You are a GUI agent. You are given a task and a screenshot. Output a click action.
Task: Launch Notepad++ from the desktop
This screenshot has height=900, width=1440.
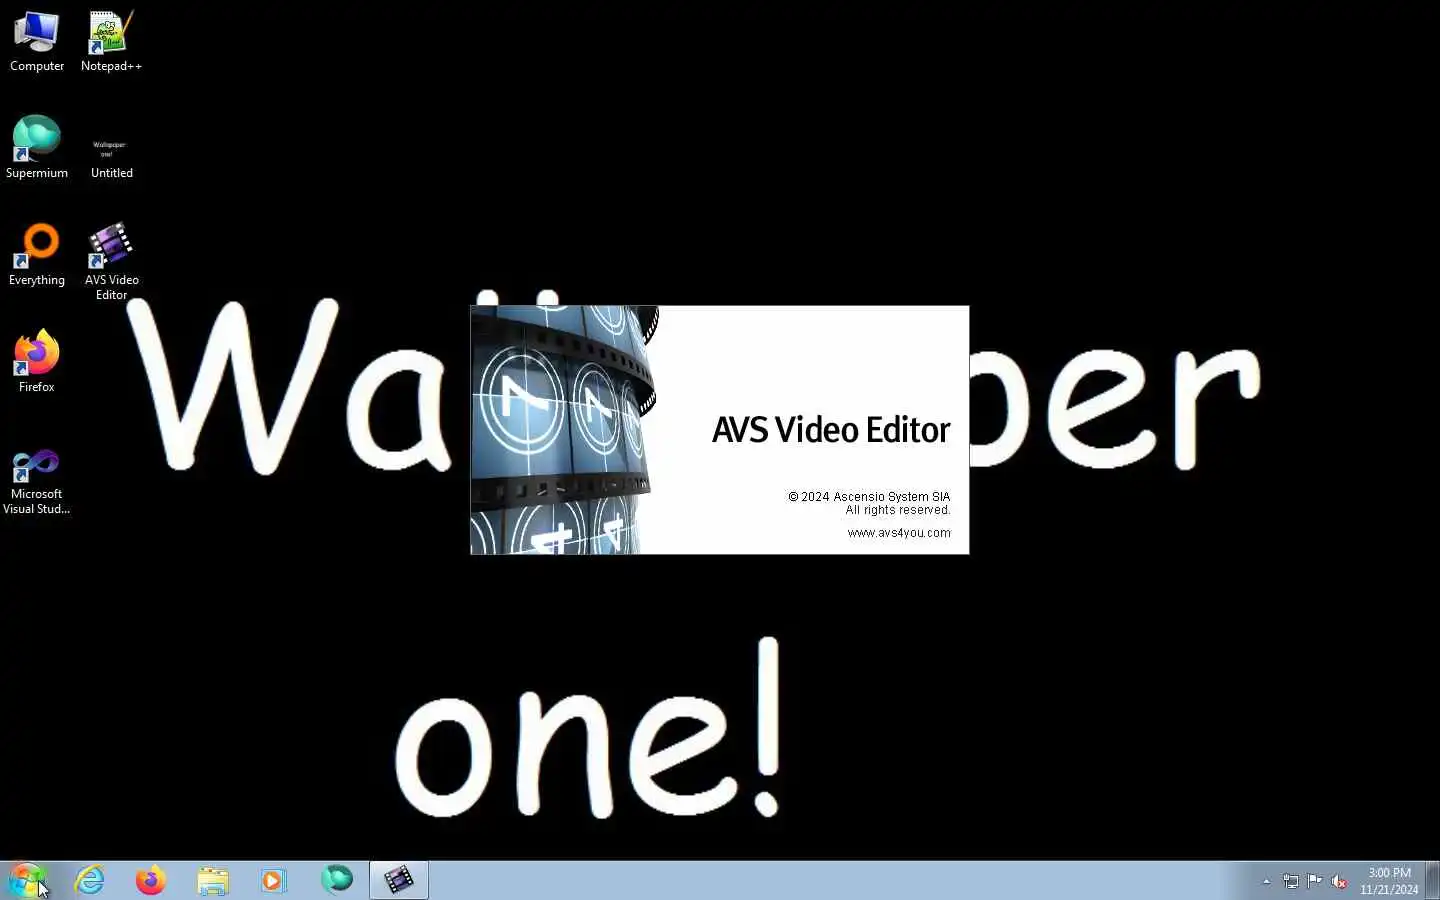[x=111, y=41]
